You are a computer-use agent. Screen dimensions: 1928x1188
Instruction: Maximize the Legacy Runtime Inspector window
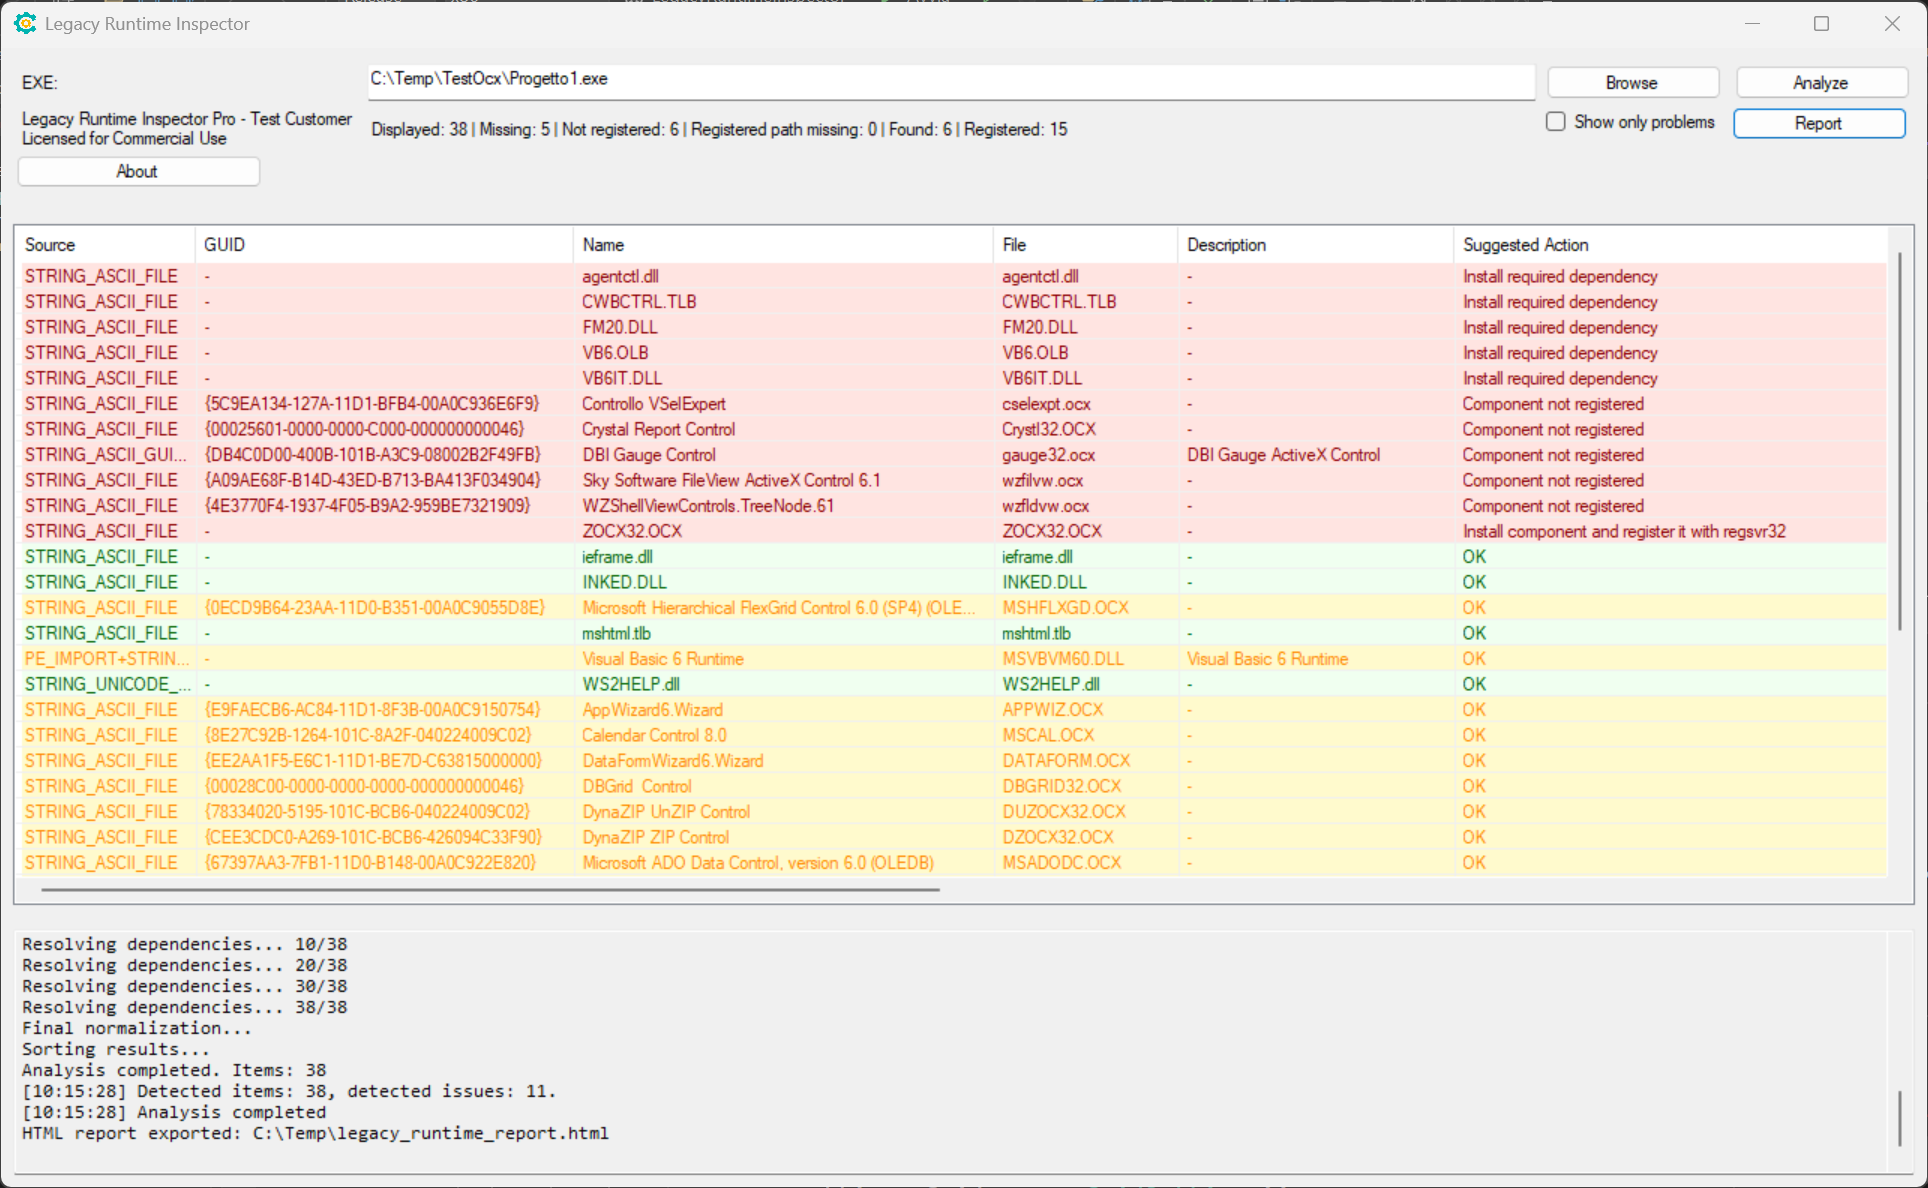(1821, 23)
